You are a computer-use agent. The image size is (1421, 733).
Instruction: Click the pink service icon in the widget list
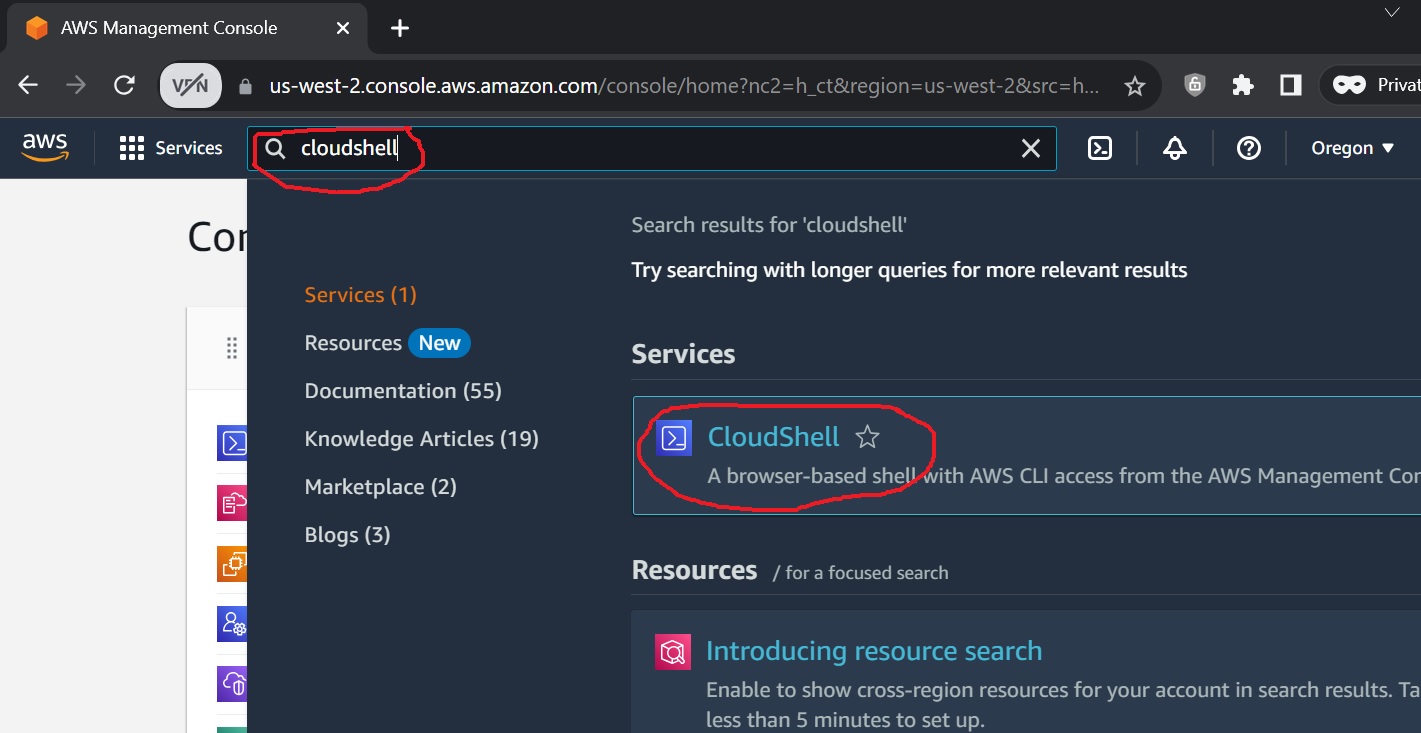pyautogui.click(x=232, y=502)
